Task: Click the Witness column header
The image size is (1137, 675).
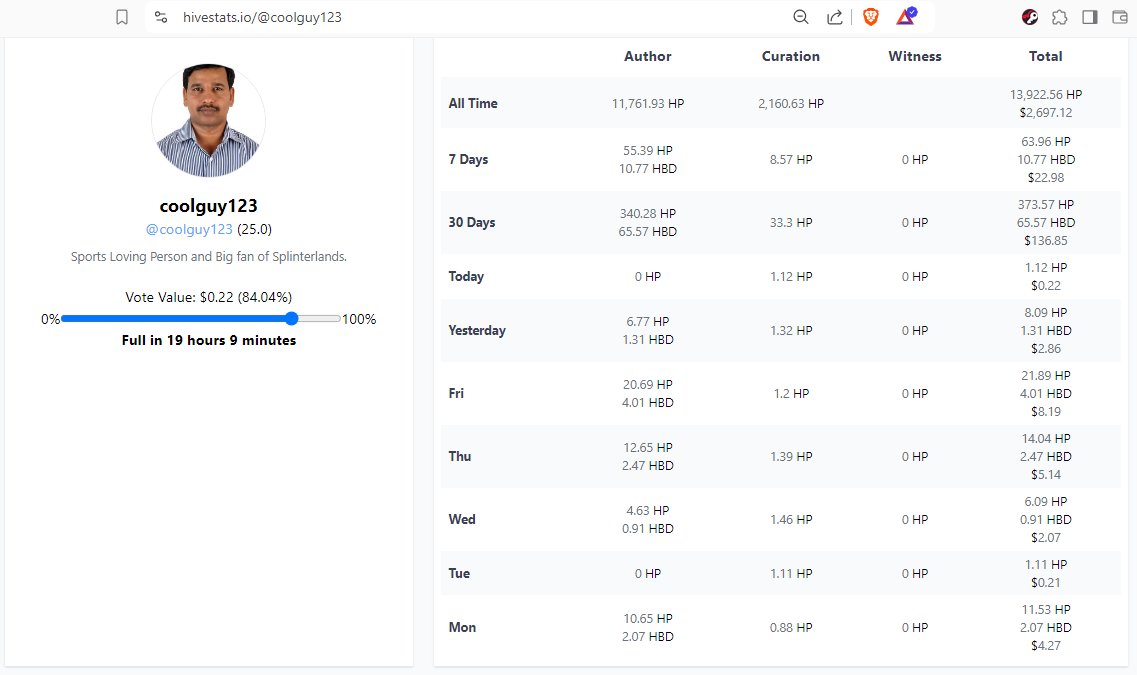Action: point(915,56)
